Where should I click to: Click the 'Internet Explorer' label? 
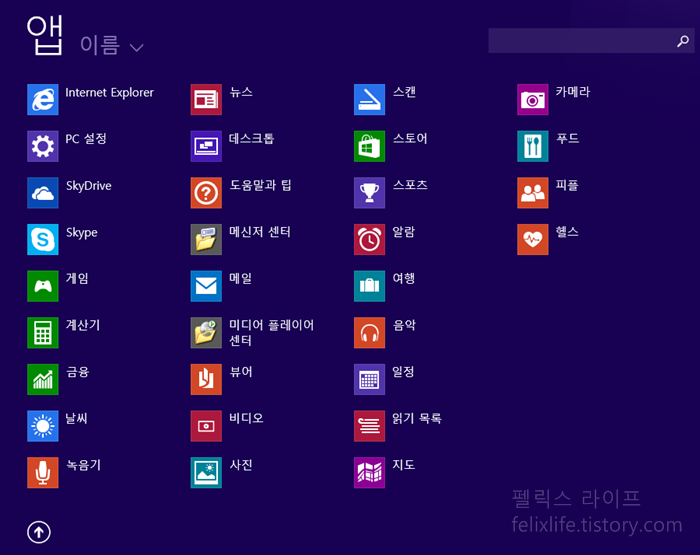[x=109, y=92]
